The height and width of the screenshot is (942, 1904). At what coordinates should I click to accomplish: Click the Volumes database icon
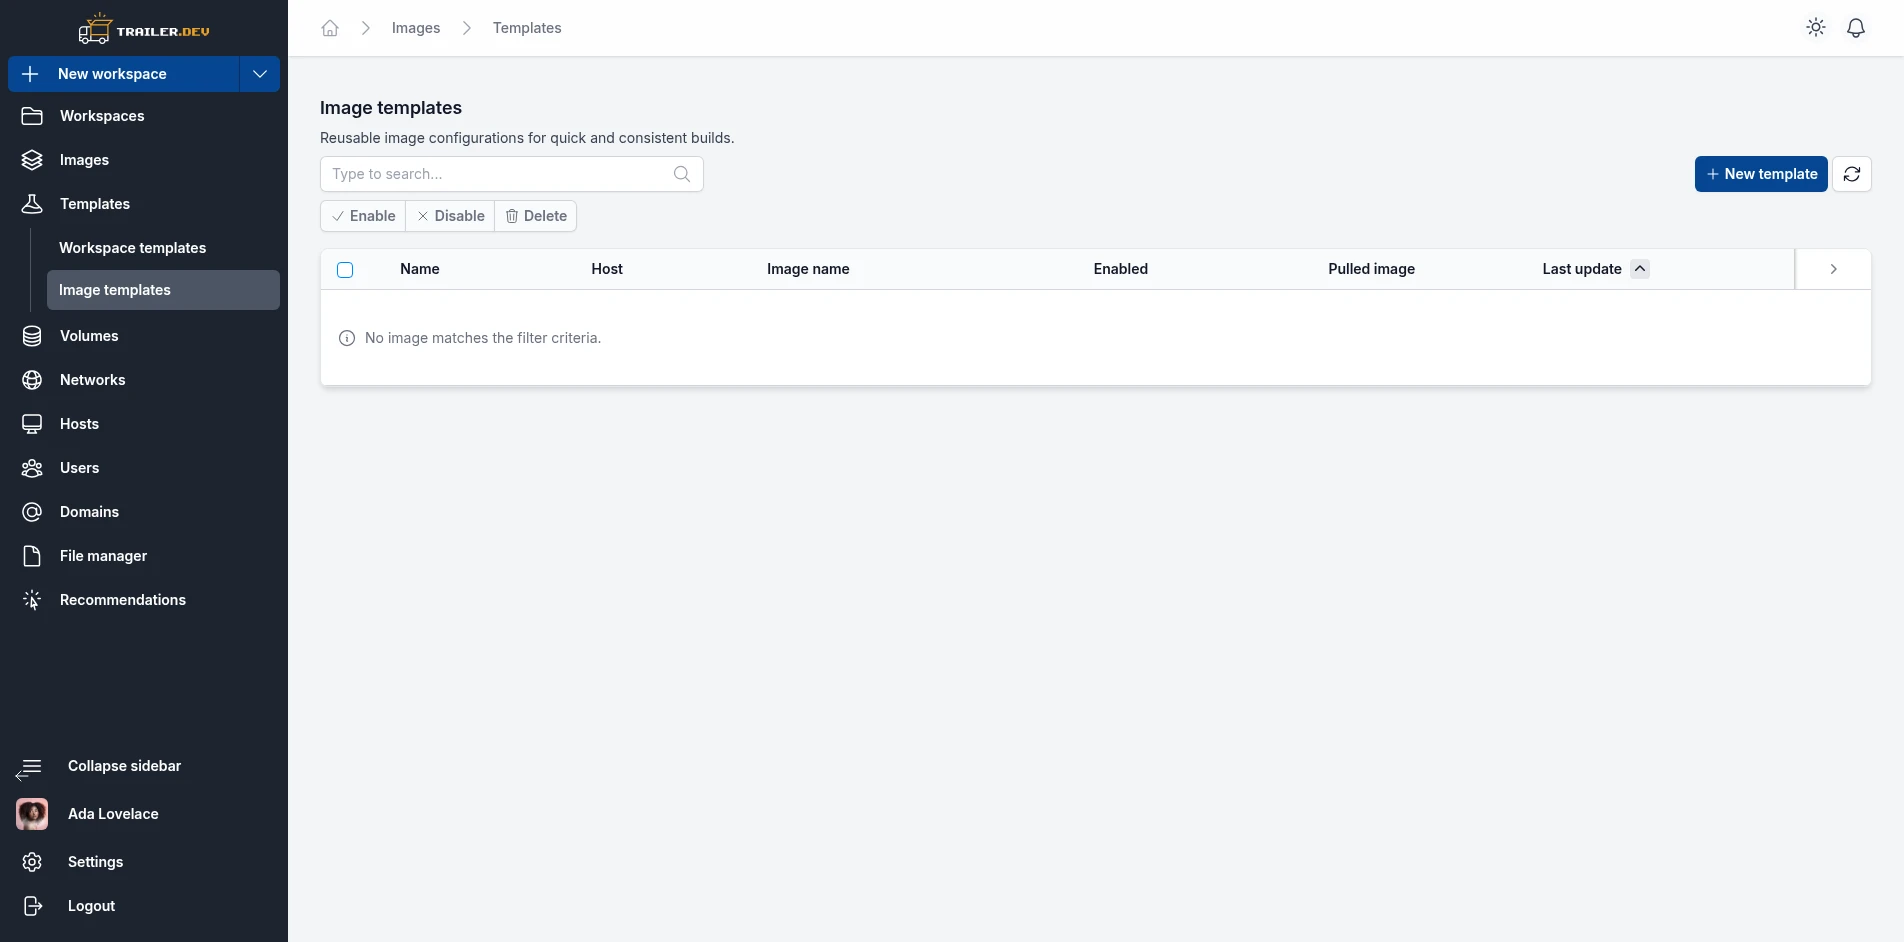(32, 336)
